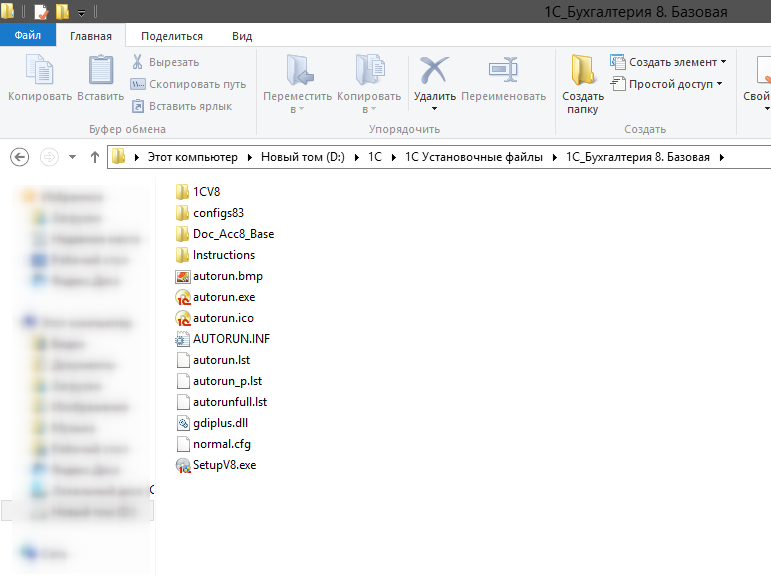771x576 pixels.
Task: Select the AUTORUN.INF settings file icon
Action: point(182,339)
